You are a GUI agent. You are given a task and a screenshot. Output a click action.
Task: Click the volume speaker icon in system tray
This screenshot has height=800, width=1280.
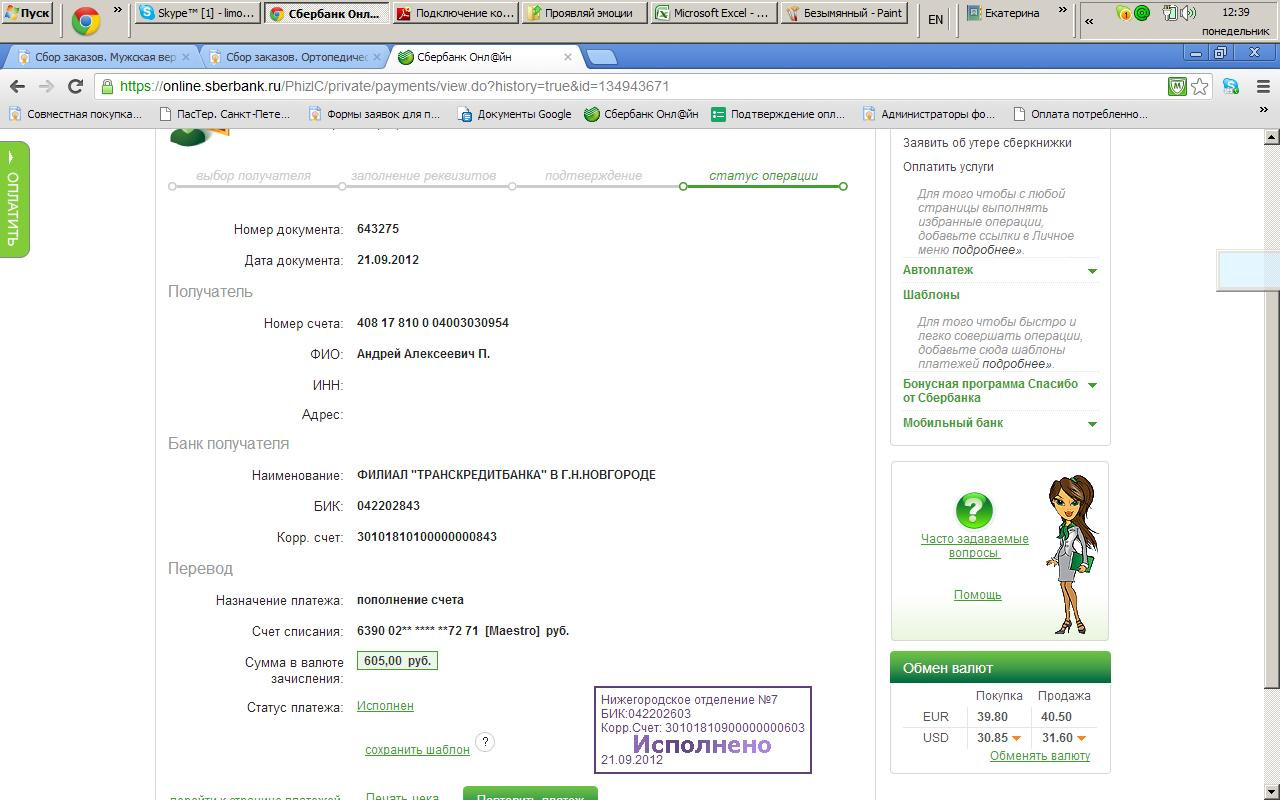tap(1187, 13)
